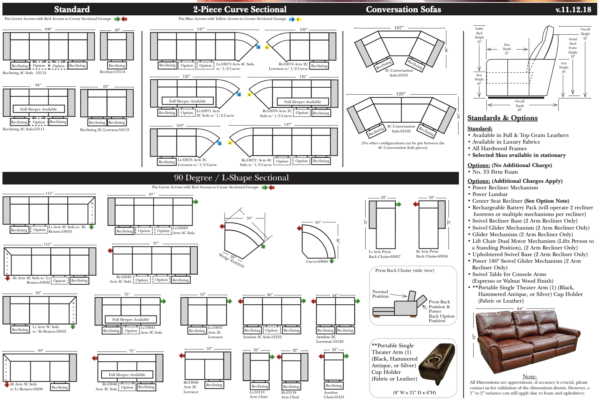600x406 pixels.
Task: Click the 4C Conversation Sofa diagram
Action: pos(401,116)
